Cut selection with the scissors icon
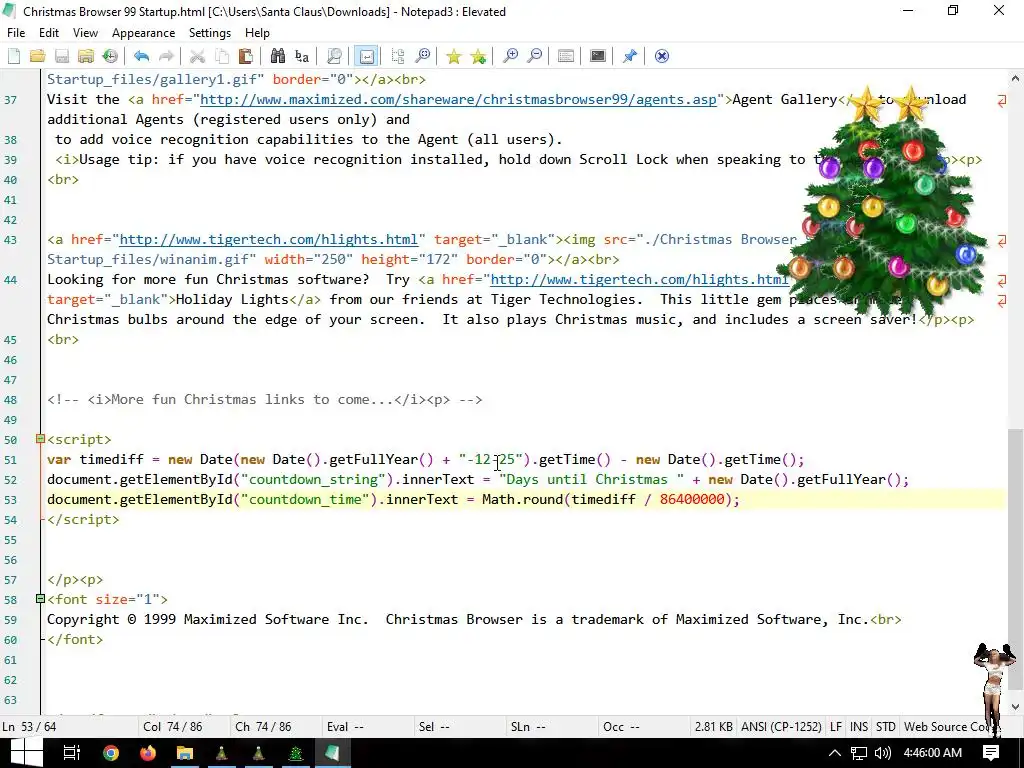Viewport: 1024px width, 768px height. [x=197, y=56]
